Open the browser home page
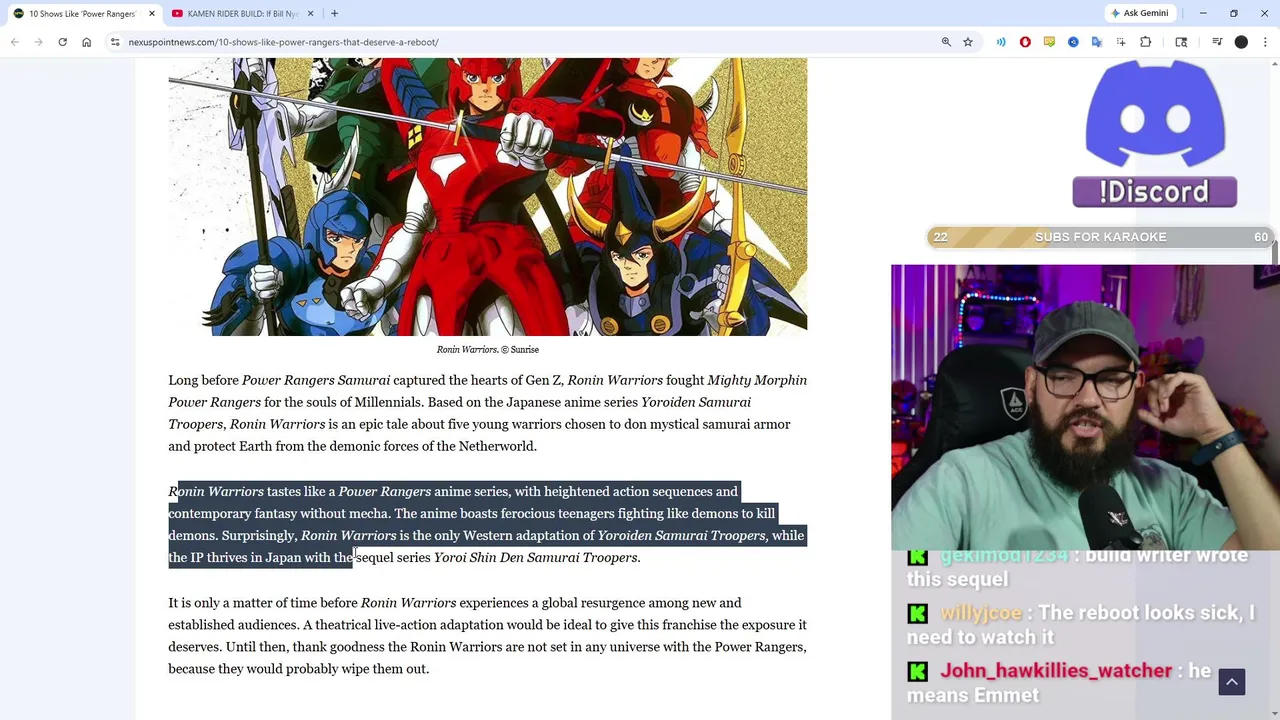 tap(86, 42)
